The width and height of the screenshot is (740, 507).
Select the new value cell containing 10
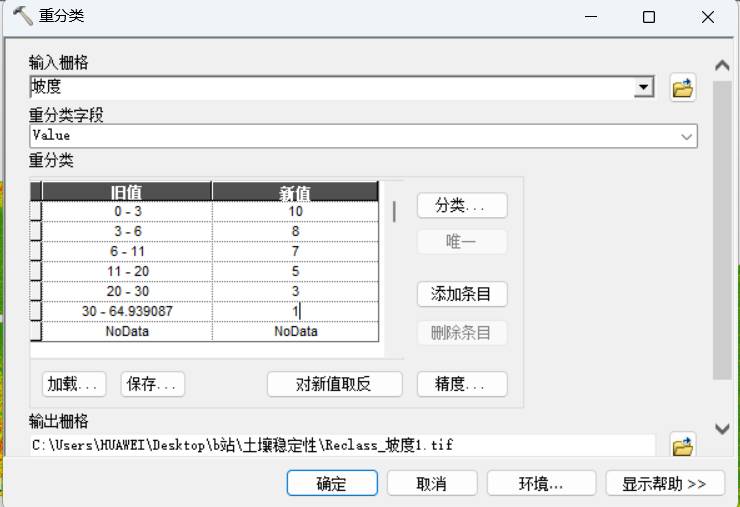tap(295, 212)
